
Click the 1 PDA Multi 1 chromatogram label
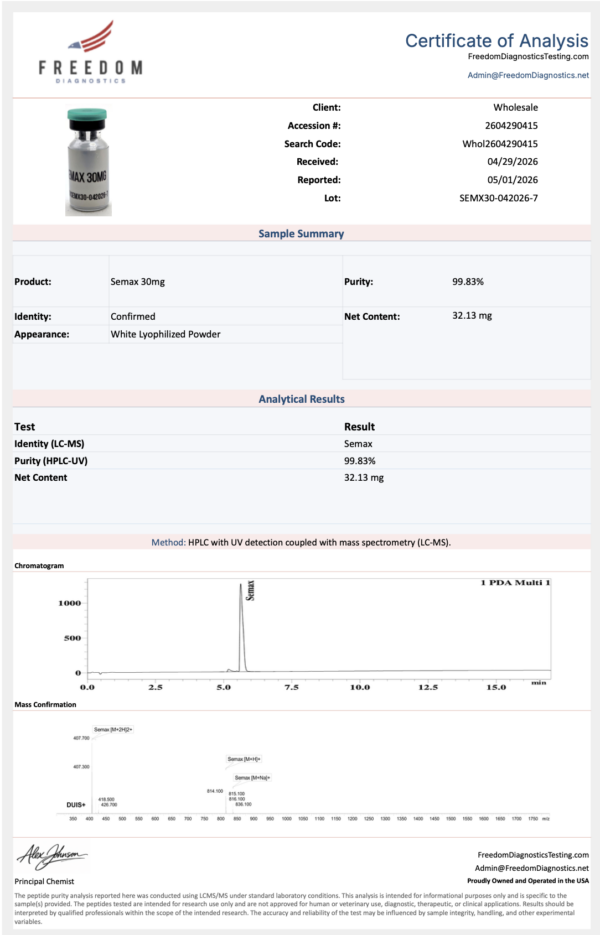[515, 583]
